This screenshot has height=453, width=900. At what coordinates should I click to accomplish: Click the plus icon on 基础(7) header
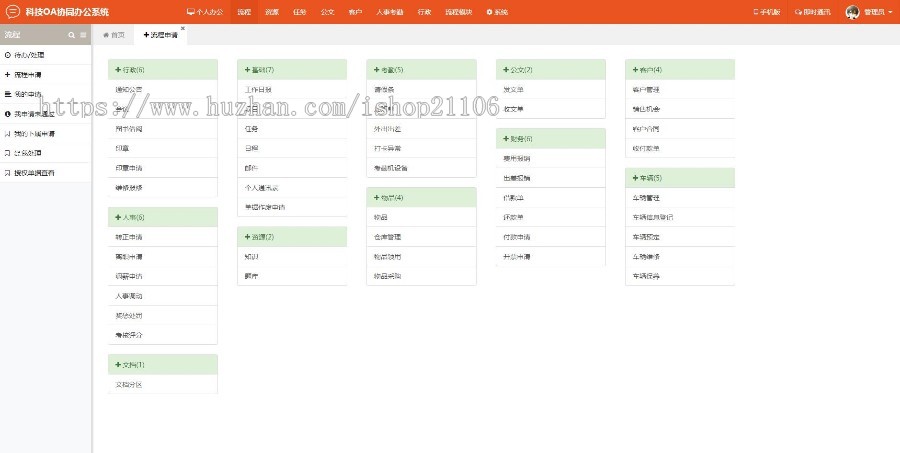point(247,69)
